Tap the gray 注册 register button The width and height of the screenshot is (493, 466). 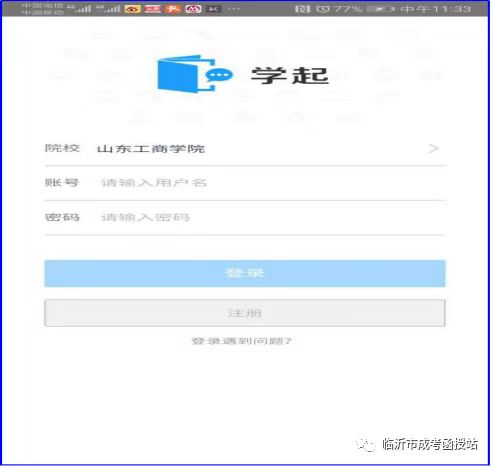245,313
